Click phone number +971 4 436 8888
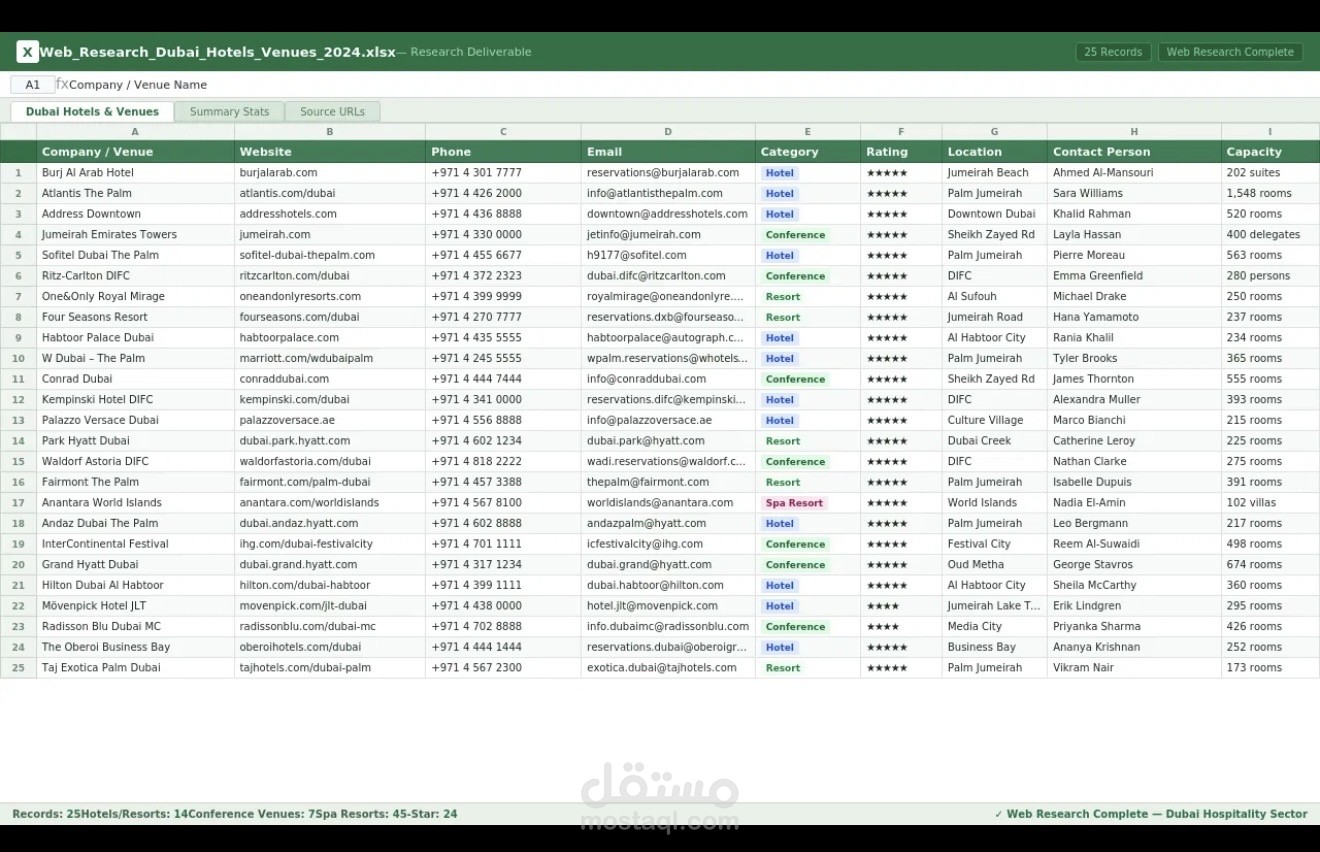The height and width of the screenshot is (852, 1320). [503, 214]
